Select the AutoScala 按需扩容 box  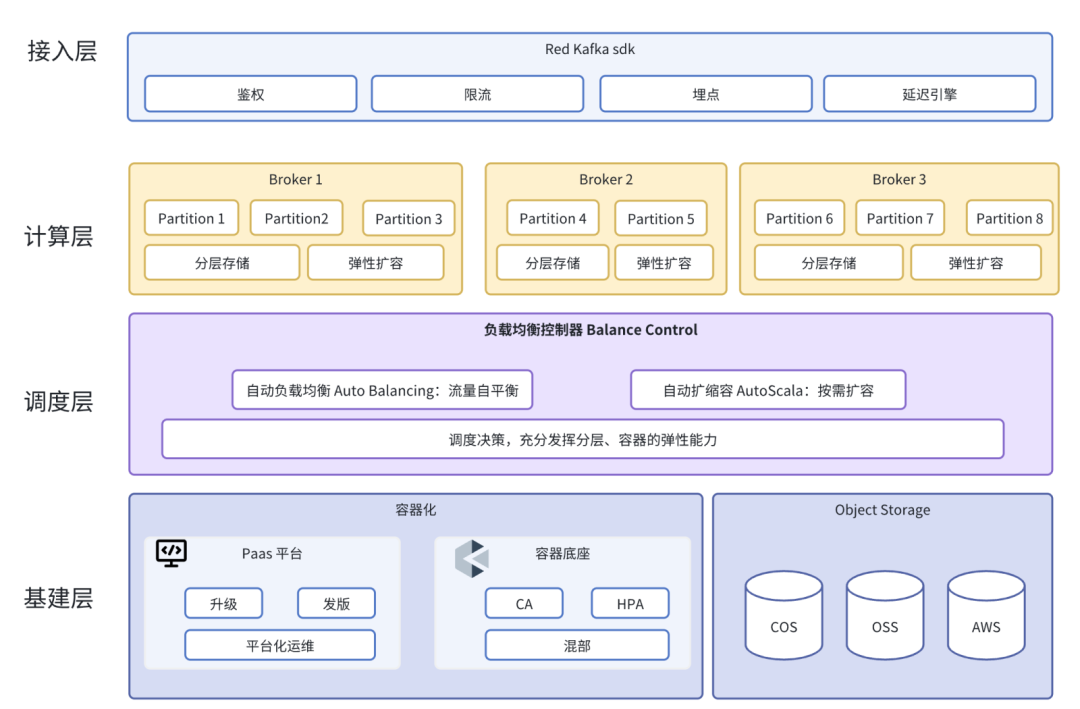pos(768,390)
